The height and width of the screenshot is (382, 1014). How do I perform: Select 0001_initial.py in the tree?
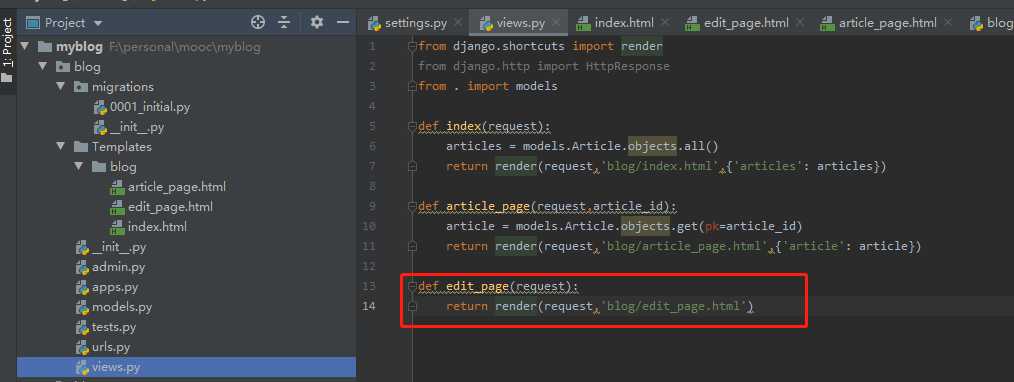pyautogui.click(x=150, y=107)
